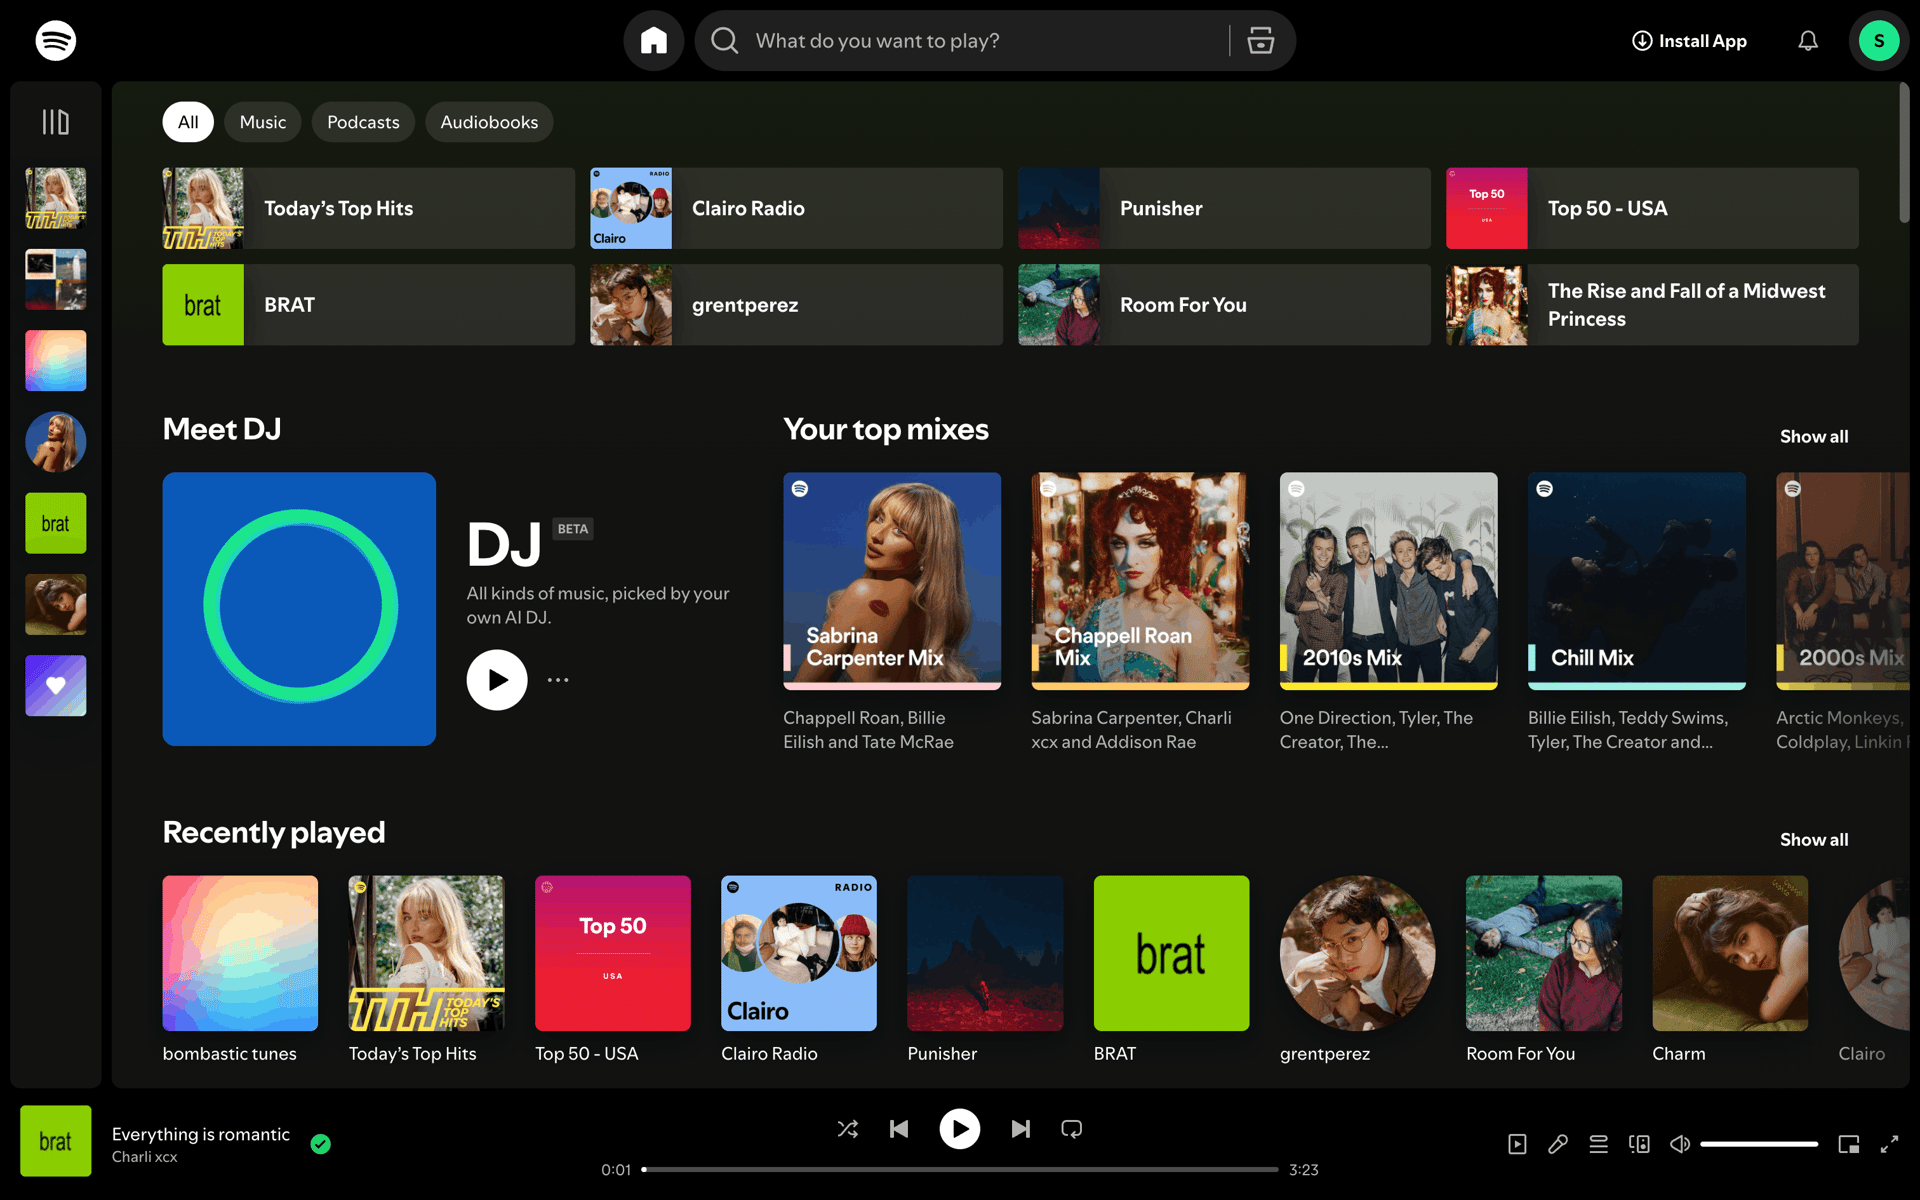Open Rise and Fall of a Midwest Princess tile

[x=1652, y=305]
